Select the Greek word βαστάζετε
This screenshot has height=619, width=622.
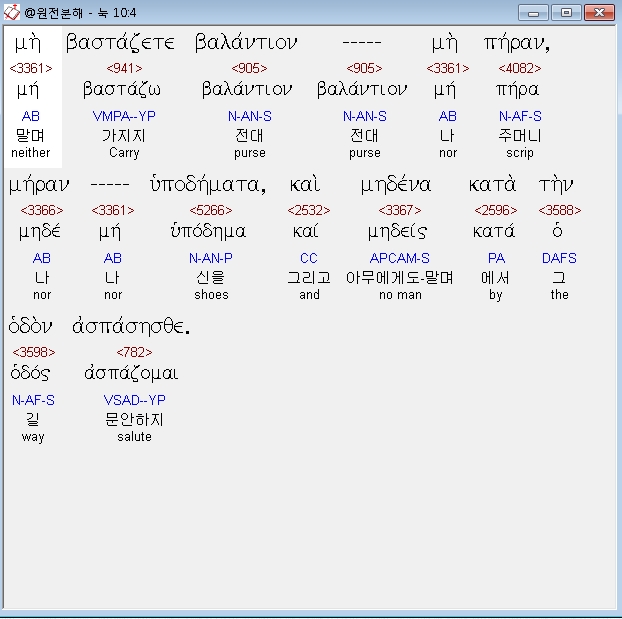(x=120, y=42)
